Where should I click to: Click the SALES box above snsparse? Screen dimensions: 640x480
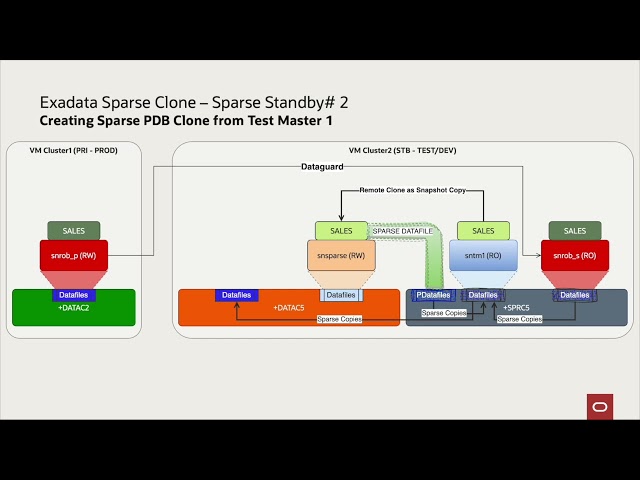[341, 231]
